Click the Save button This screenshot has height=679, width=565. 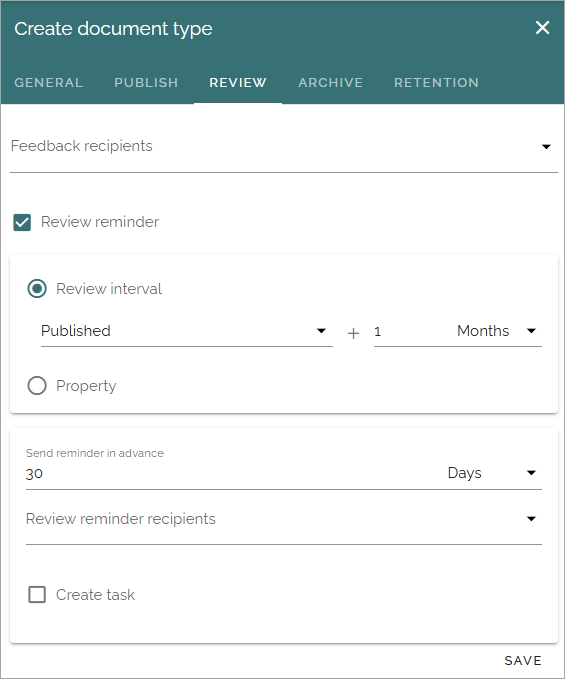523,660
